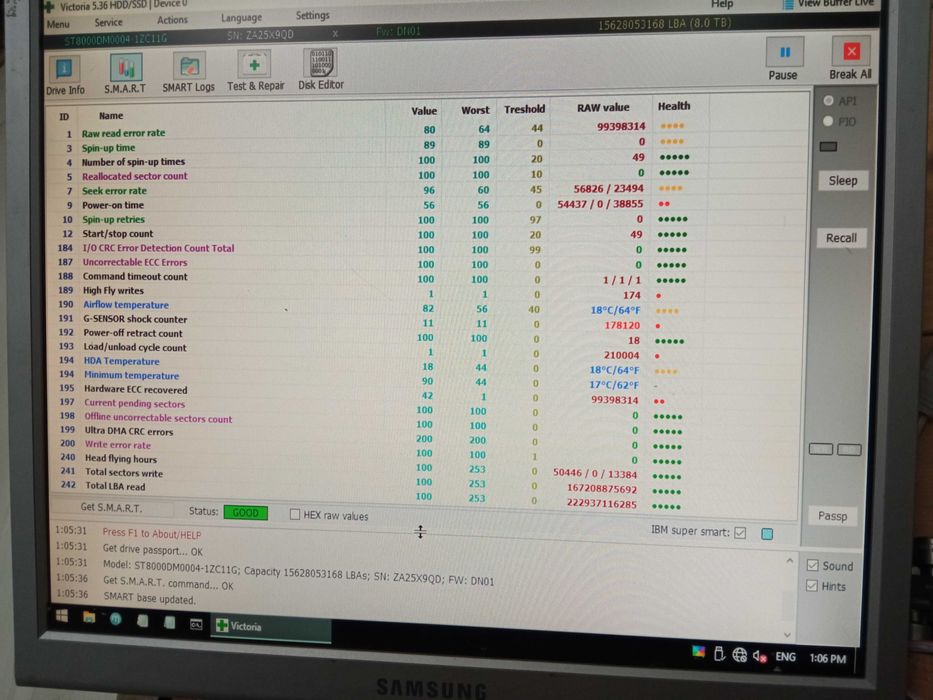This screenshot has height=700, width=933.
Task: Select the Seek error rate row
Action: coord(375,189)
